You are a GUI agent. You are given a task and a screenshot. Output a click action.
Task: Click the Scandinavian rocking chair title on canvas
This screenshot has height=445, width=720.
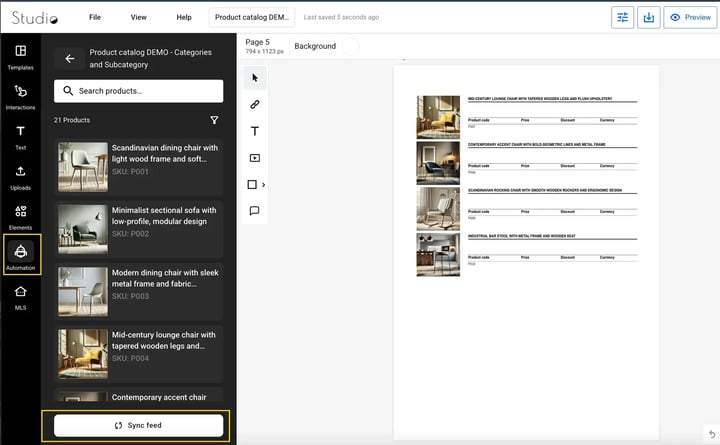(x=545, y=190)
